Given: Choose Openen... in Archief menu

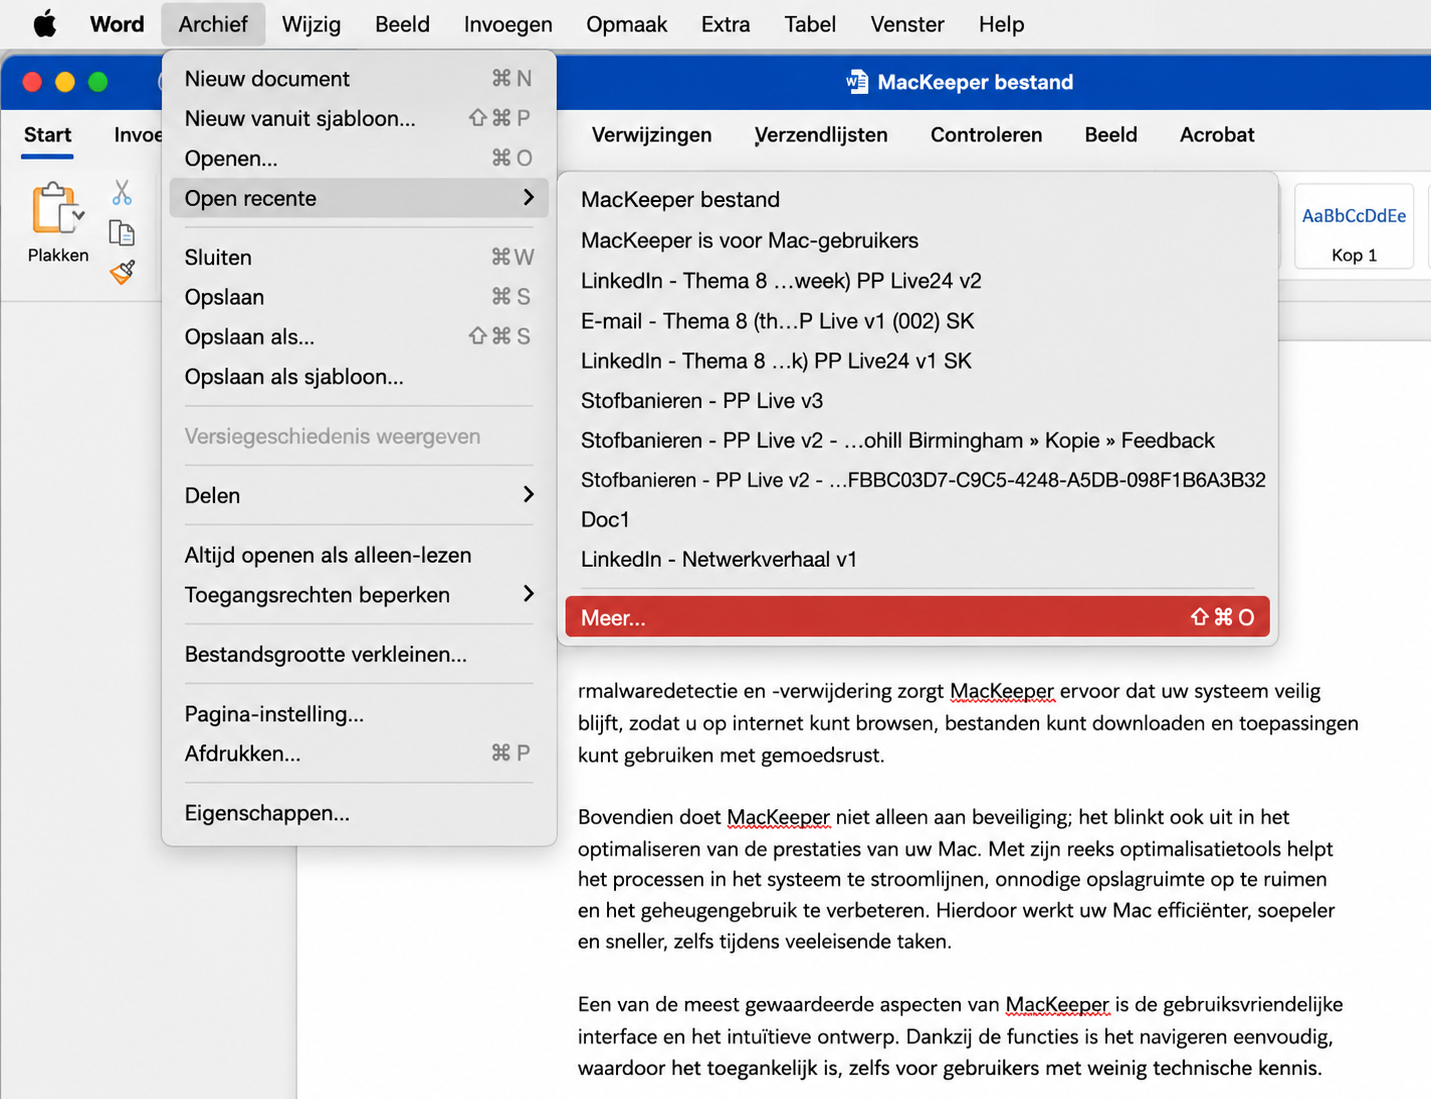Looking at the screenshot, I should [359, 158].
